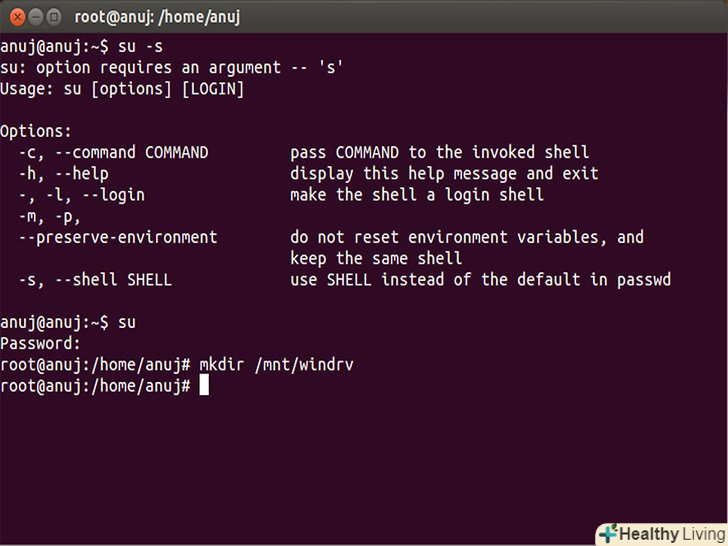This screenshot has height=546, width=728.
Task: Click the '-c, --command COMMAND' option text
Action: click(x=113, y=153)
